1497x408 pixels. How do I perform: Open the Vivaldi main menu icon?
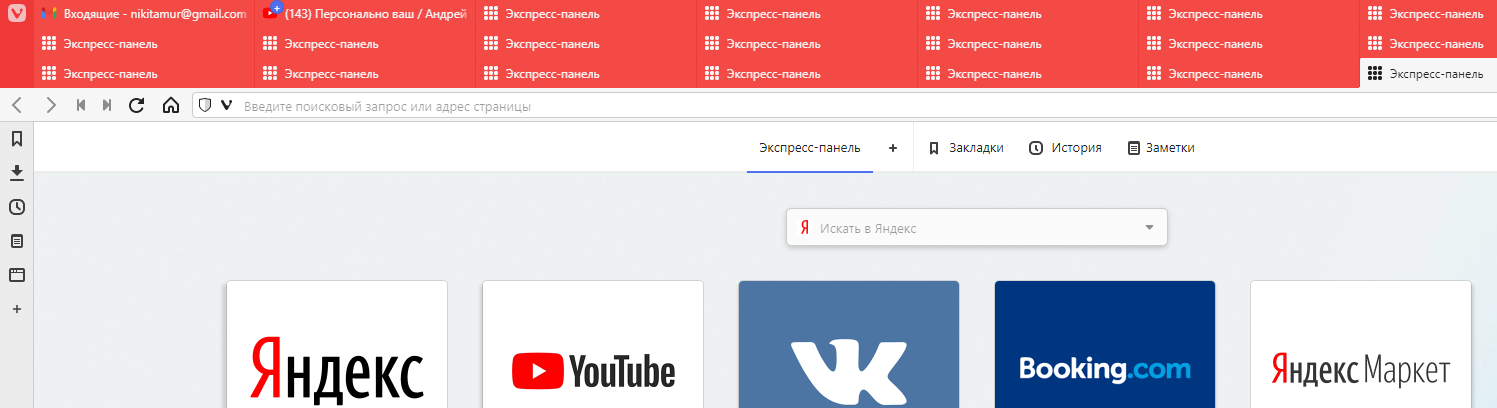[x=16, y=14]
